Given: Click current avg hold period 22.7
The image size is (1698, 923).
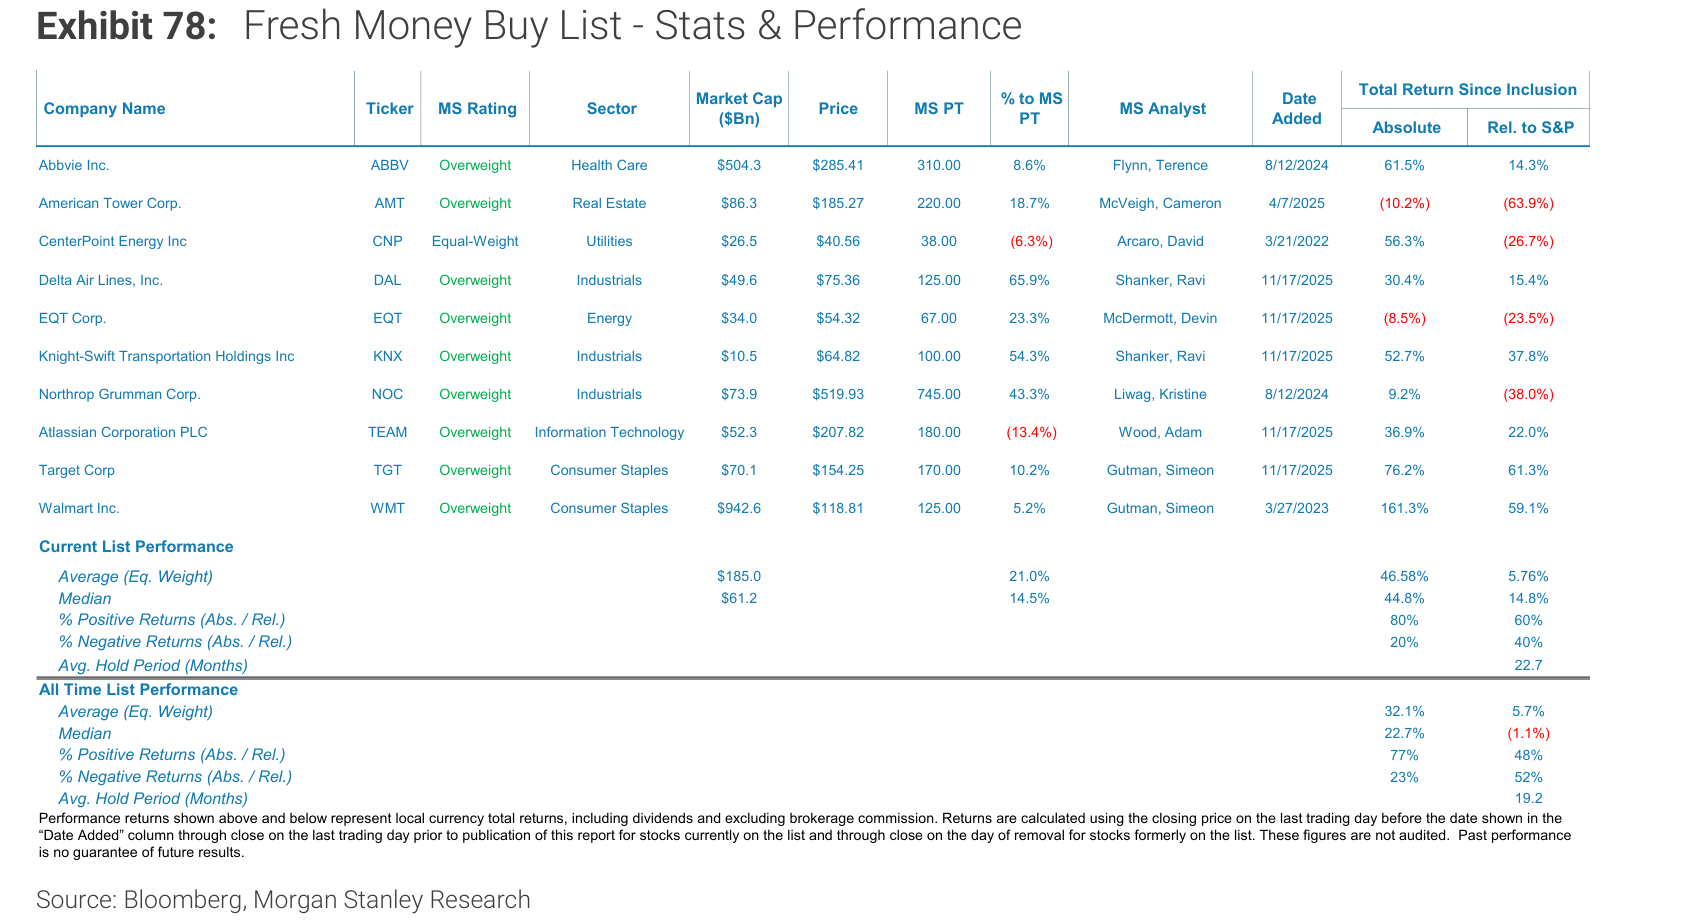Looking at the screenshot, I should (1528, 666).
